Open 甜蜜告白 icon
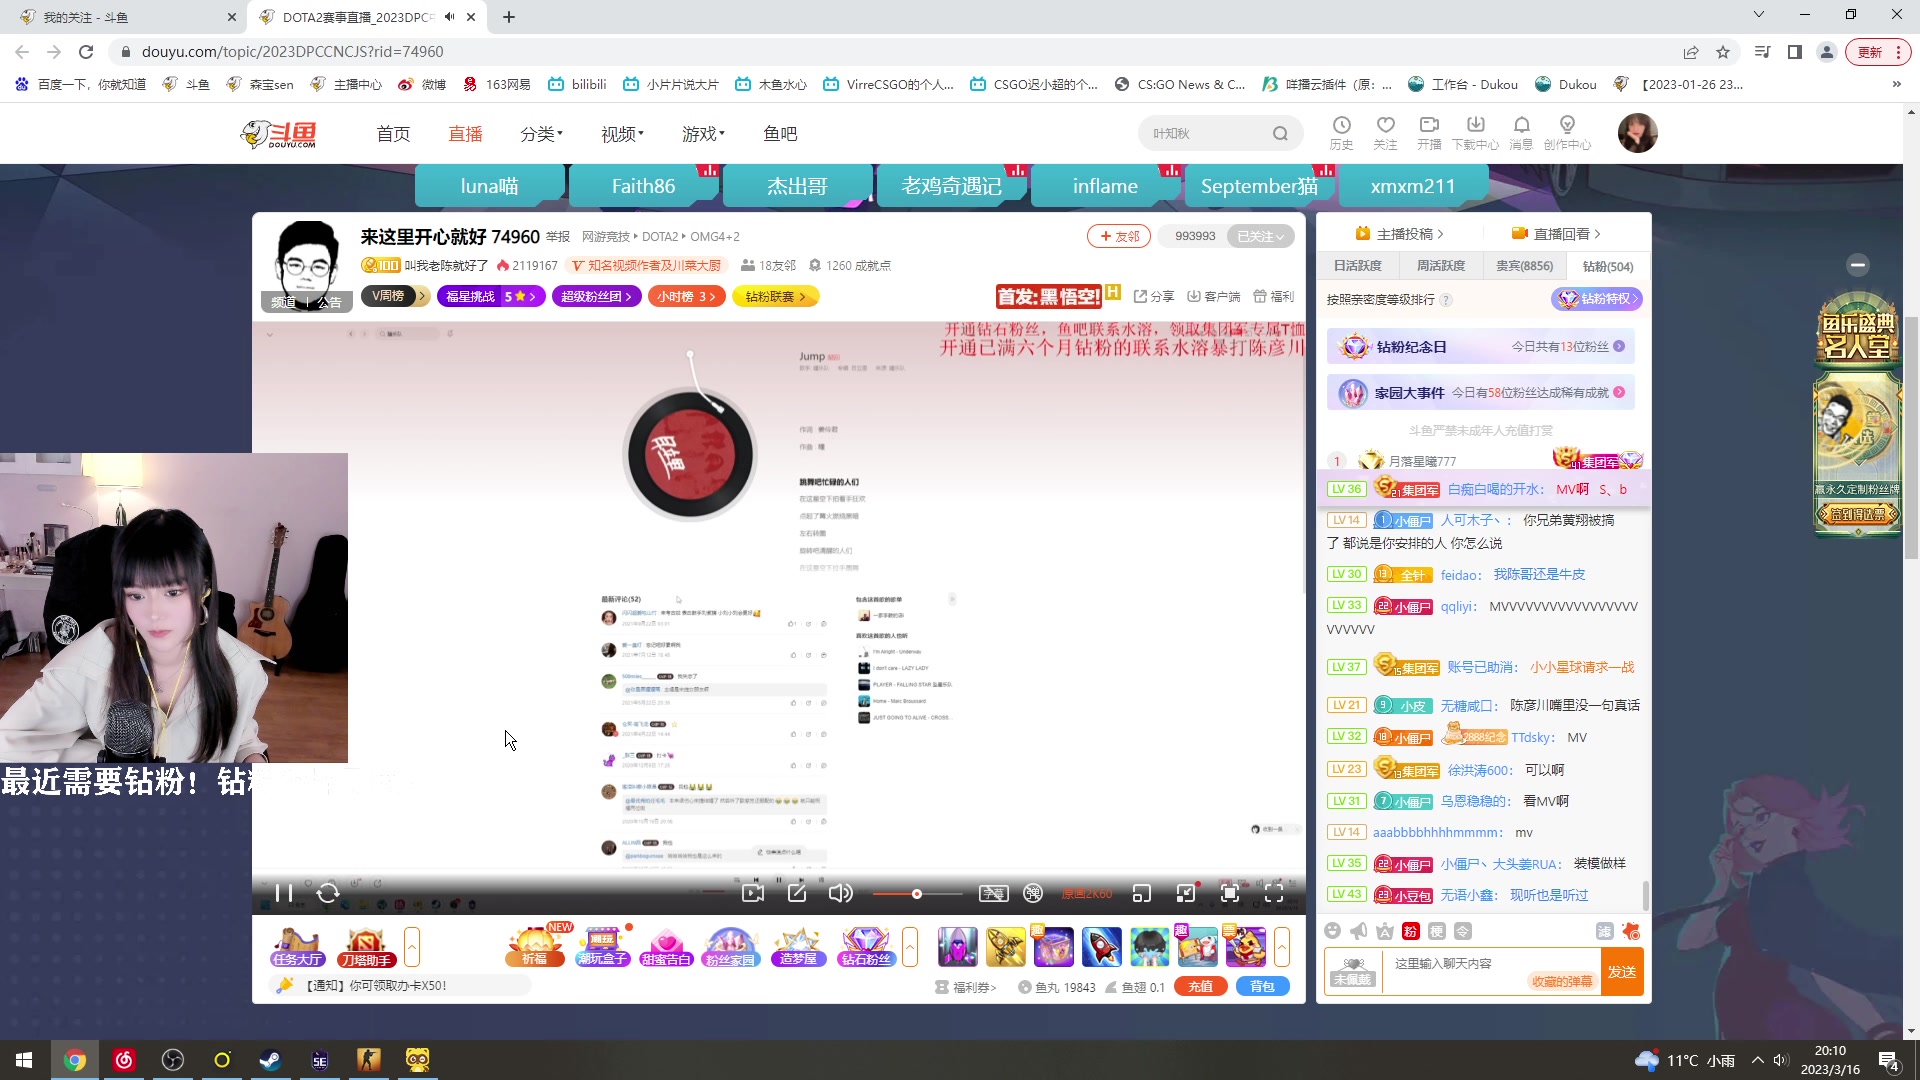This screenshot has height=1080, width=1920. pyautogui.click(x=666, y=947)
